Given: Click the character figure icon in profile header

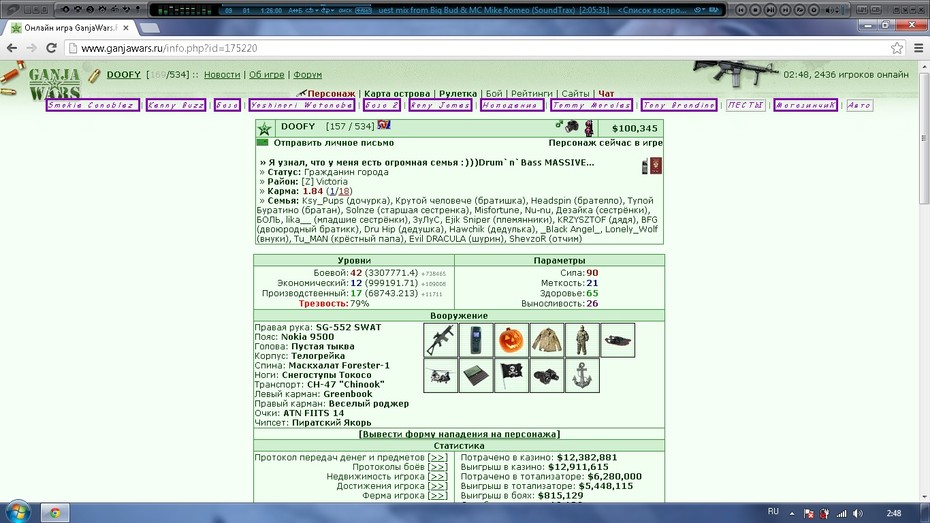Looking at the screenshot, I should [x=588, y=127].
